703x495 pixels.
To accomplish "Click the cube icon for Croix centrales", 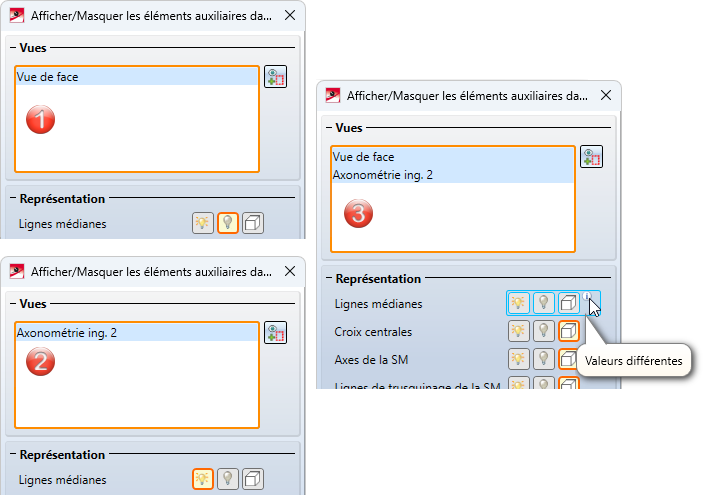I will 569,331.
